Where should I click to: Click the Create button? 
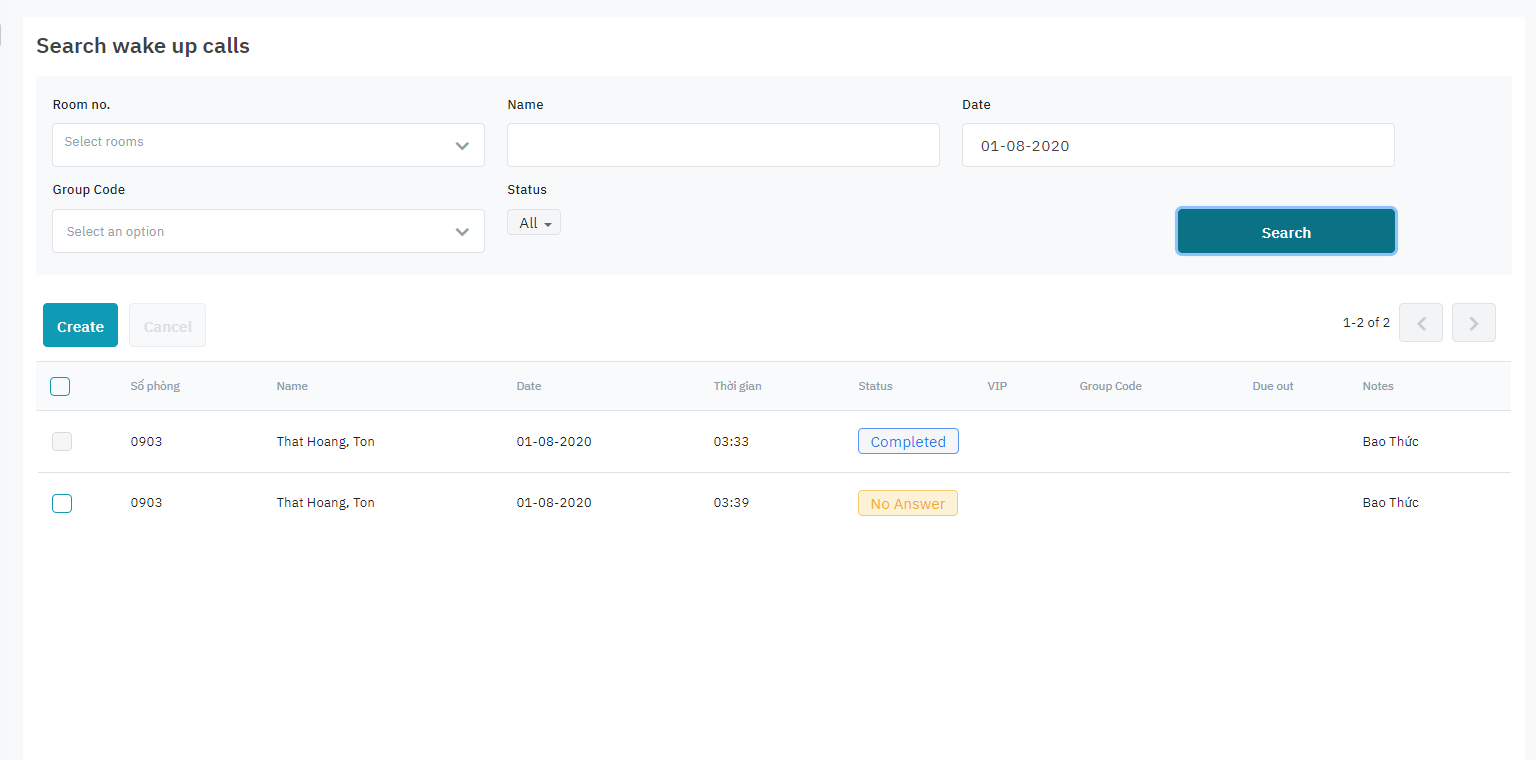pyautogui.click(x=80, y=326)
